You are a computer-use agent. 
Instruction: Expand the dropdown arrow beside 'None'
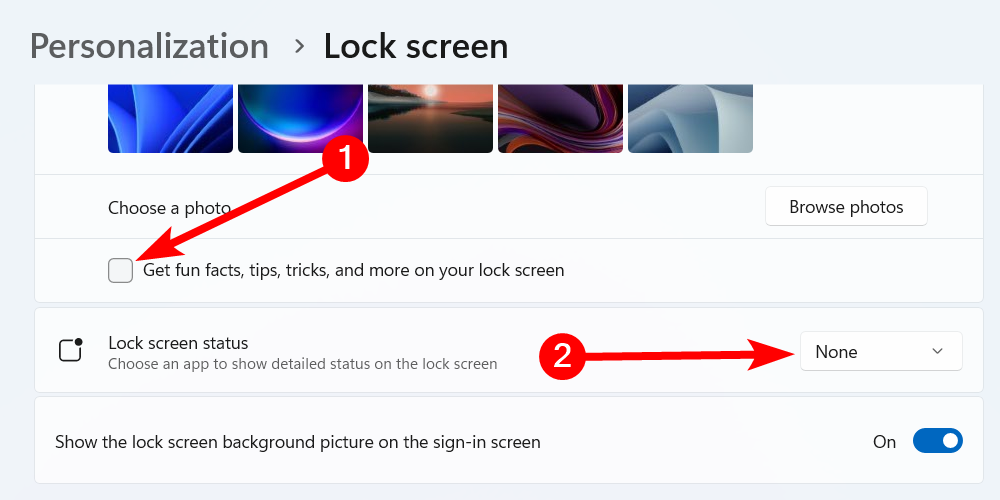(x=937, y=351)
